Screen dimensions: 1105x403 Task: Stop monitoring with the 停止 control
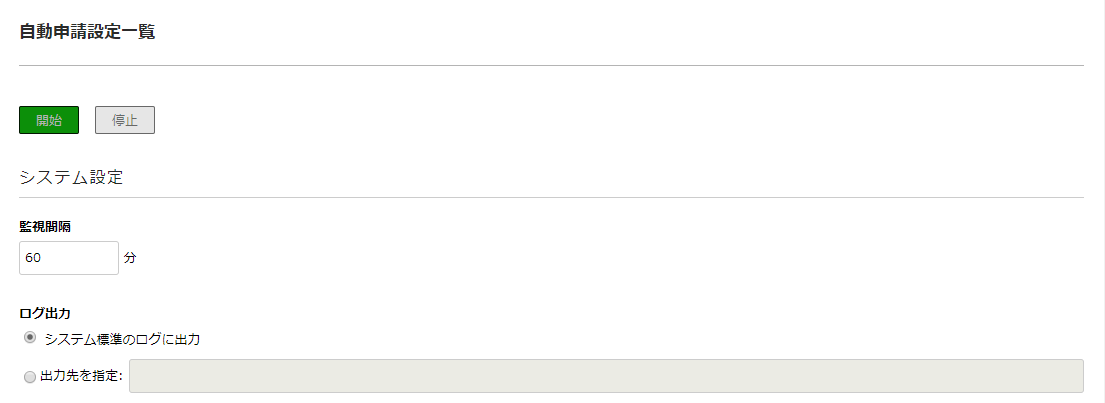point(125,120)
